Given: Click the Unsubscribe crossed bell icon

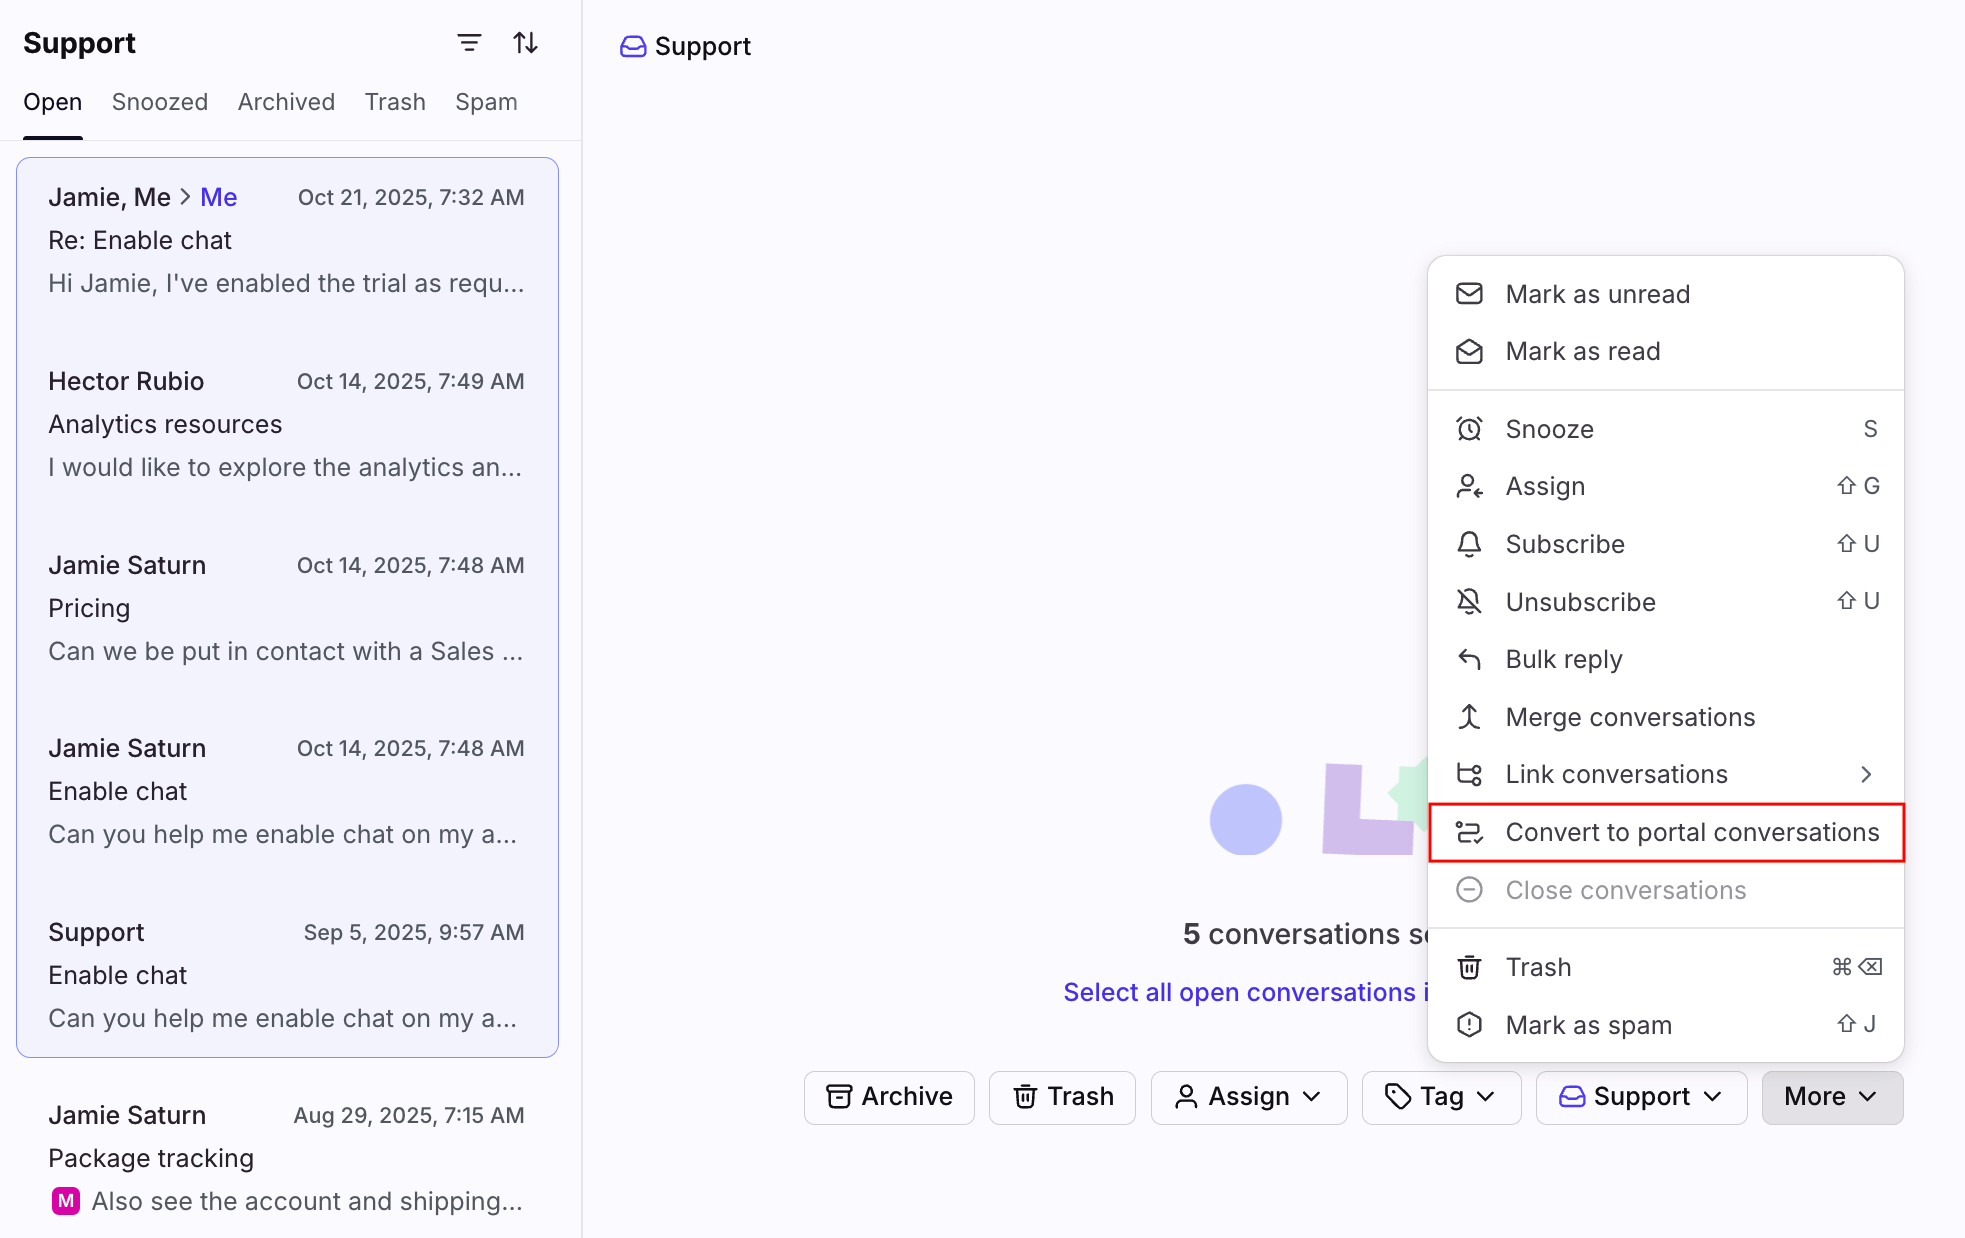Looking at the screenshot, I should click(x=1469, y=602).
